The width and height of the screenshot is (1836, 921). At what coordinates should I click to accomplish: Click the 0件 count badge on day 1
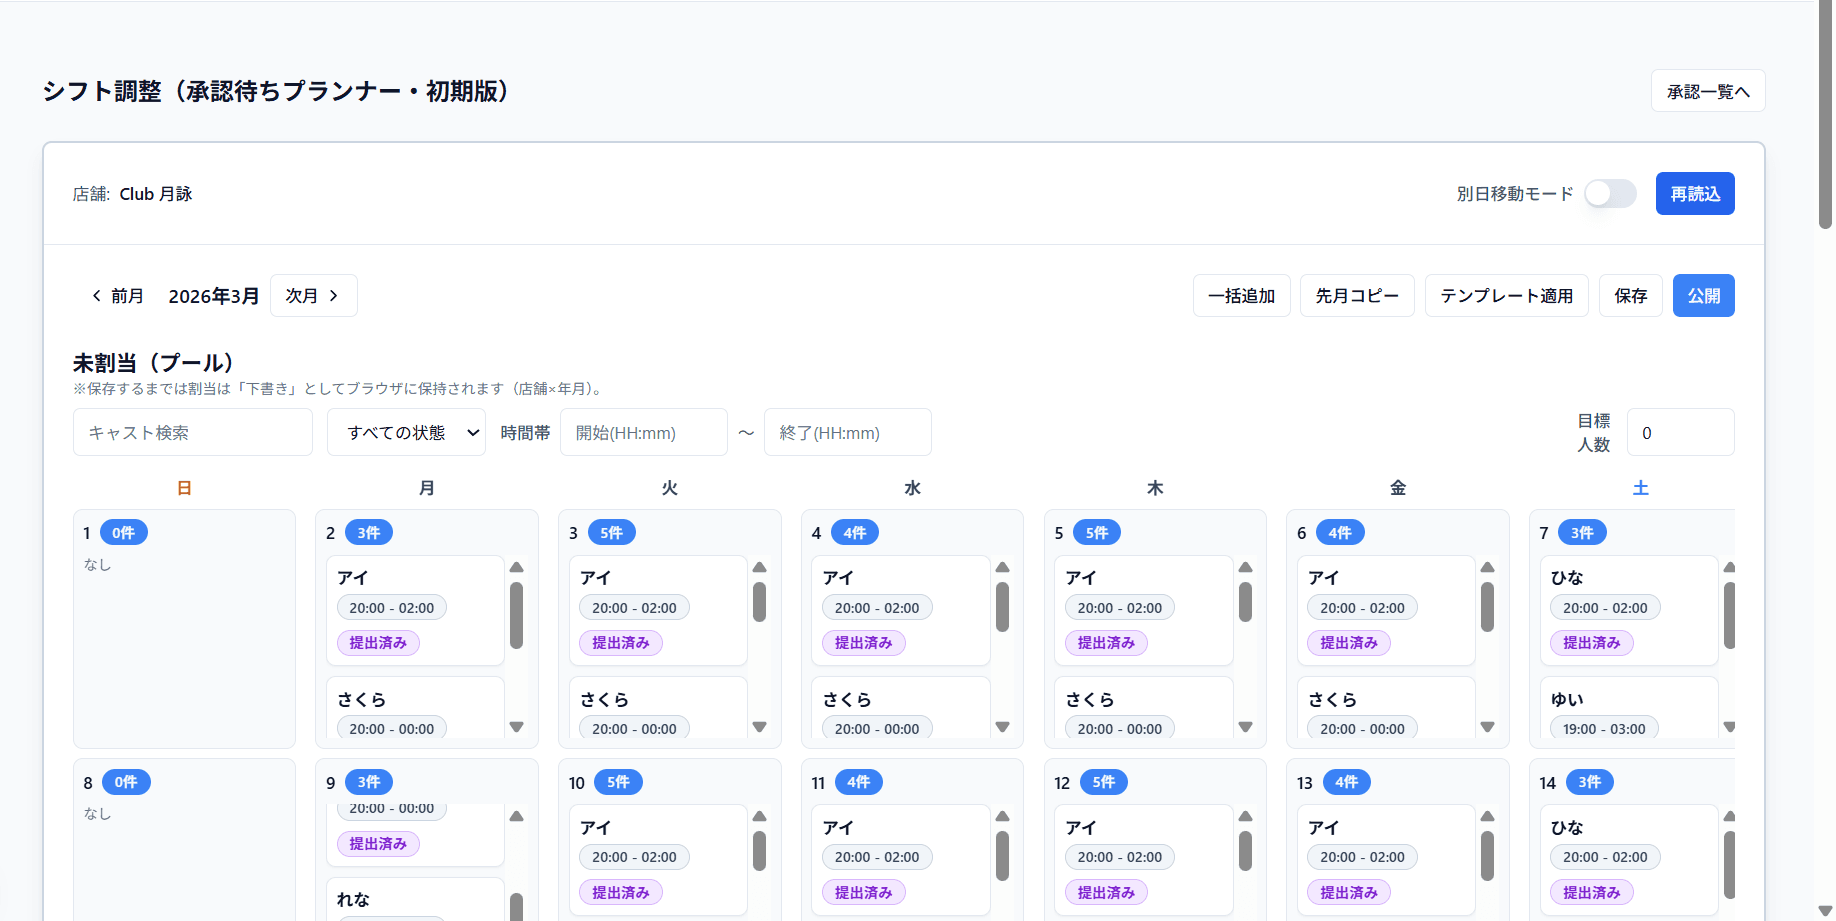point(124,533)
